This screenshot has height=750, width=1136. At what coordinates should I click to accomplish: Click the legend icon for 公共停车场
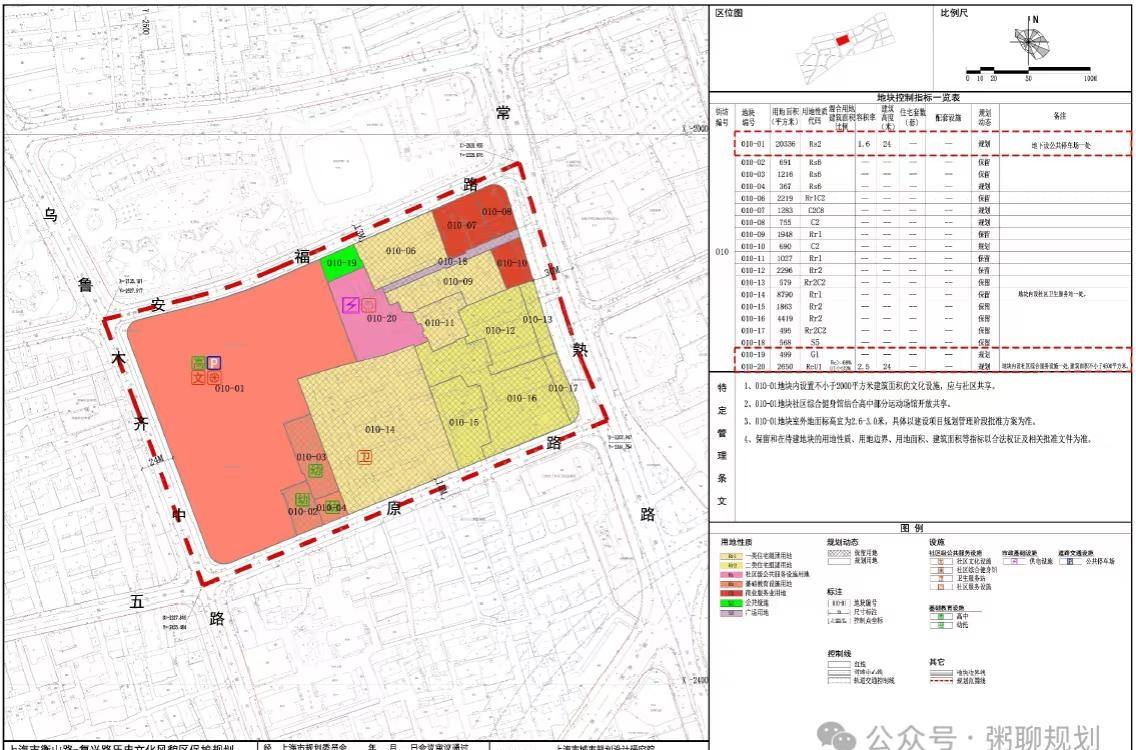[x=1071, y=562]
